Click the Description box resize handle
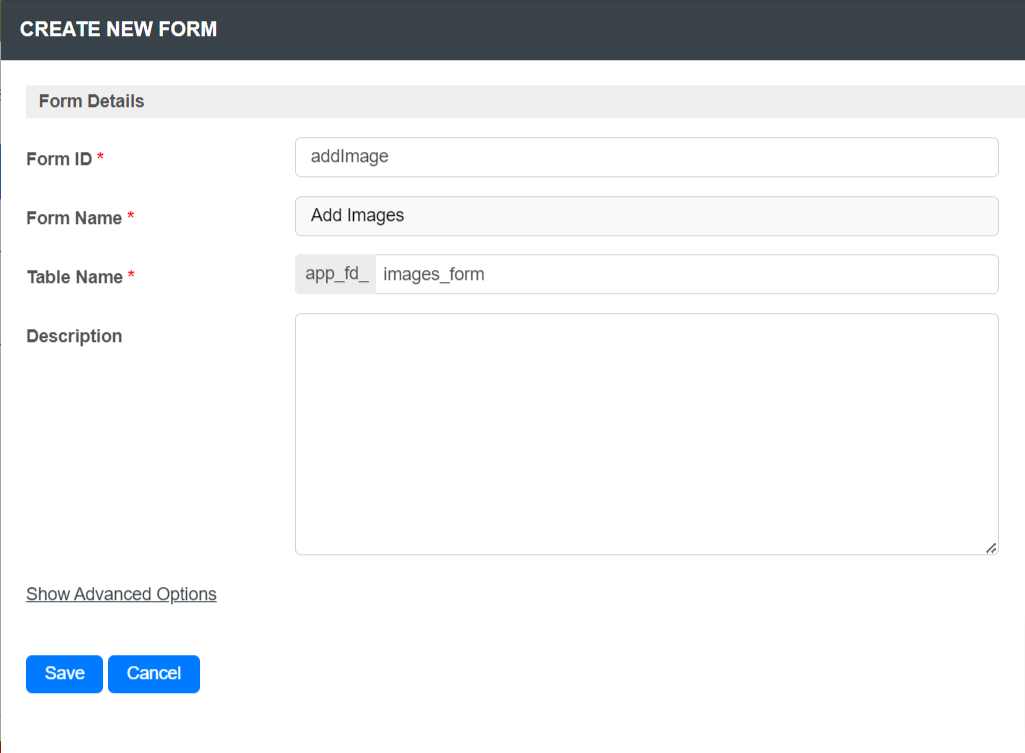The image size is (1025, 753). click(x=991, y=547)
